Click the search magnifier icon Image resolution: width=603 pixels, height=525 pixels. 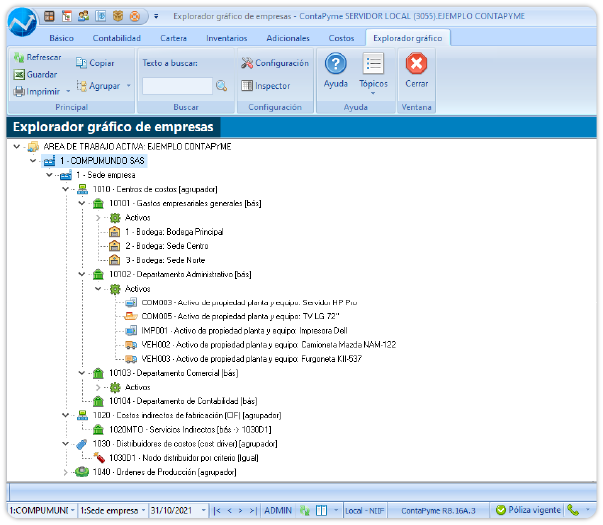(222, 86)
